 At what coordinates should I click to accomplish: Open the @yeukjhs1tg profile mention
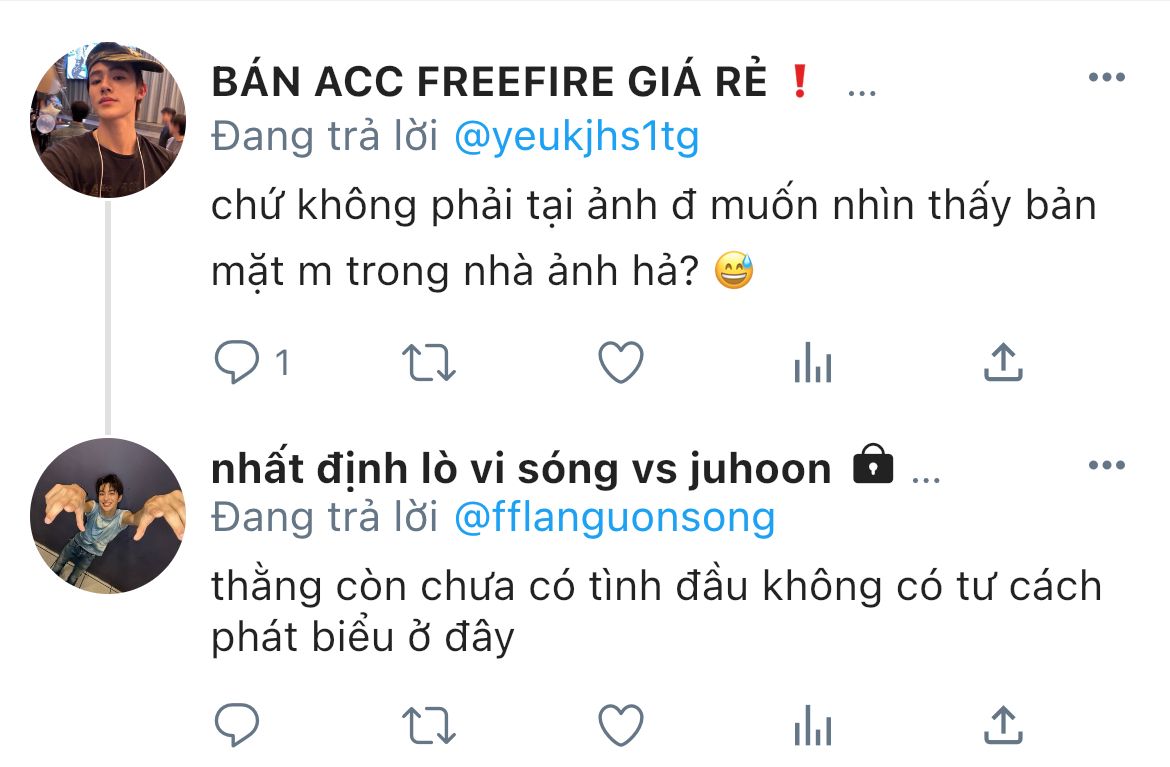pyautogui.click(x=576, y=137)
